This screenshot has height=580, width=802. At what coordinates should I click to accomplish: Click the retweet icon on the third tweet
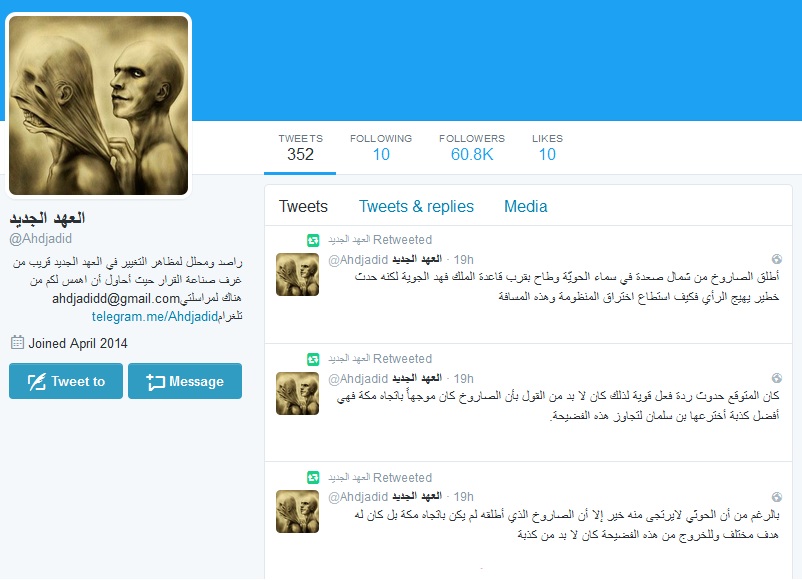tap(313, 478)
